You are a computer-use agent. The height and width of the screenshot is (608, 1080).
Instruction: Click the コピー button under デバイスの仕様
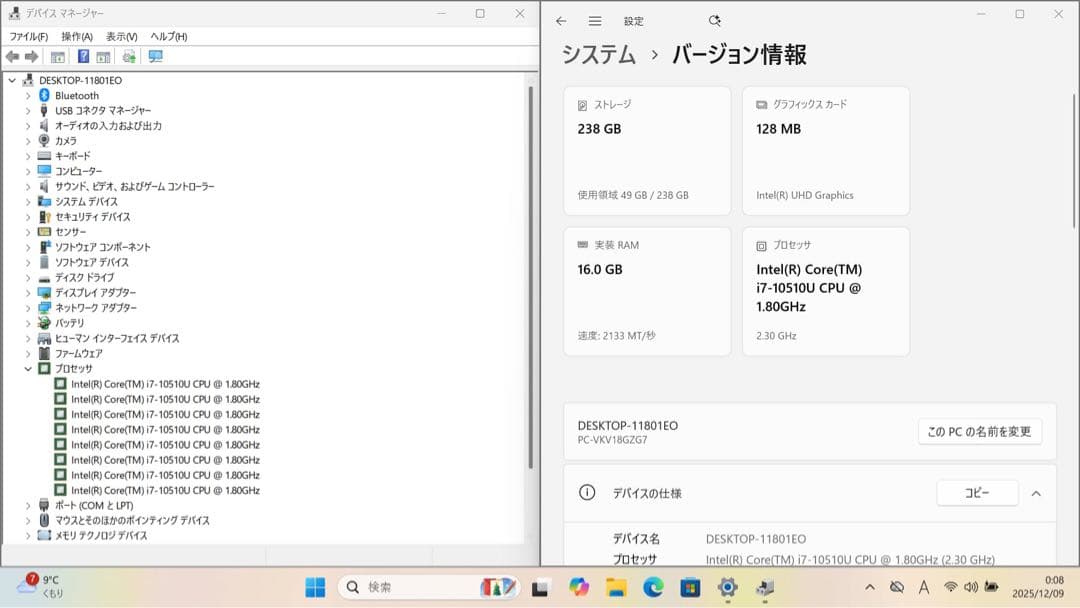pyautogui.click(x=977, y=492)
